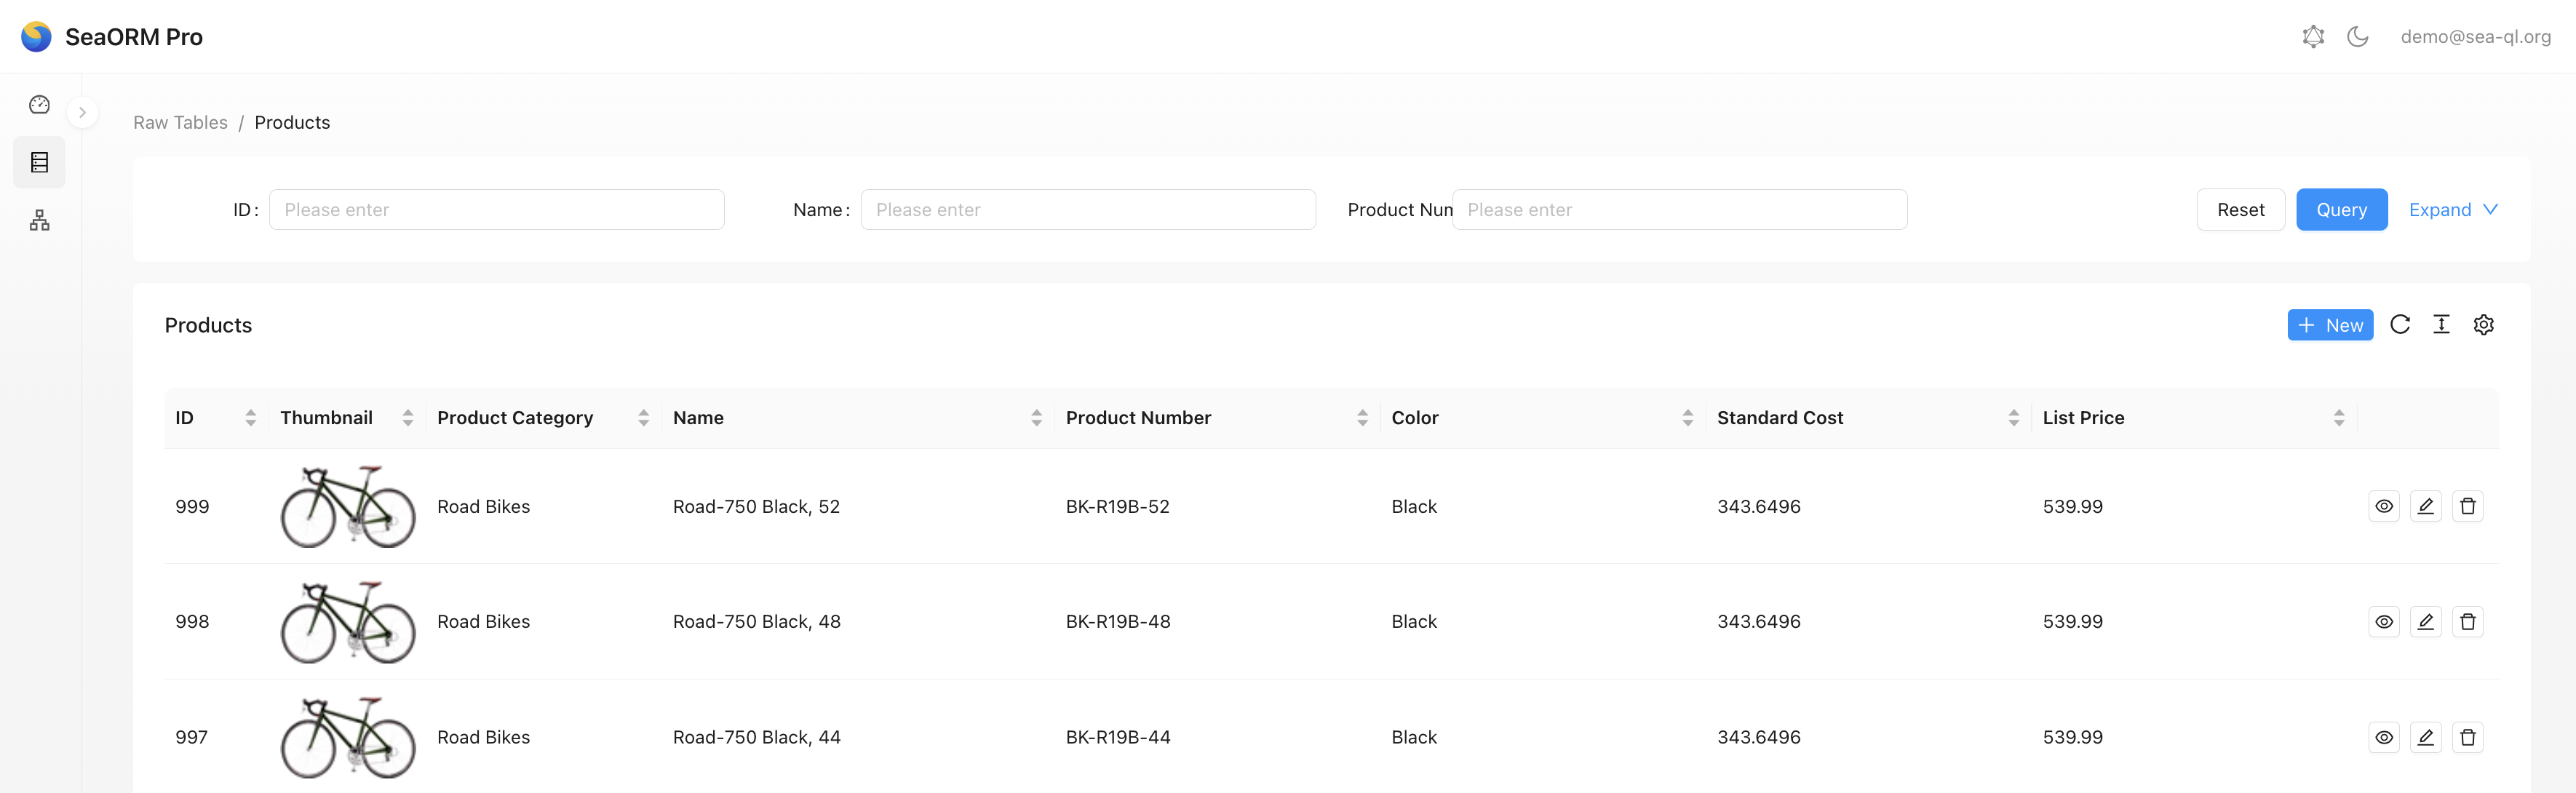The height and width of the screenshot is (793, 2576).
Task: Expand the collapsed sidebar chevron
Action: (82, 113)
